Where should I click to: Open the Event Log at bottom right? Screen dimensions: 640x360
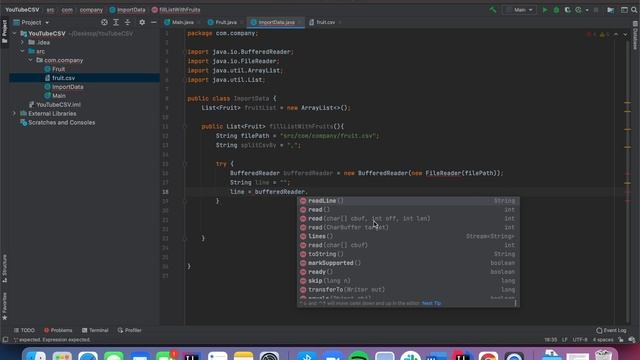611,330
